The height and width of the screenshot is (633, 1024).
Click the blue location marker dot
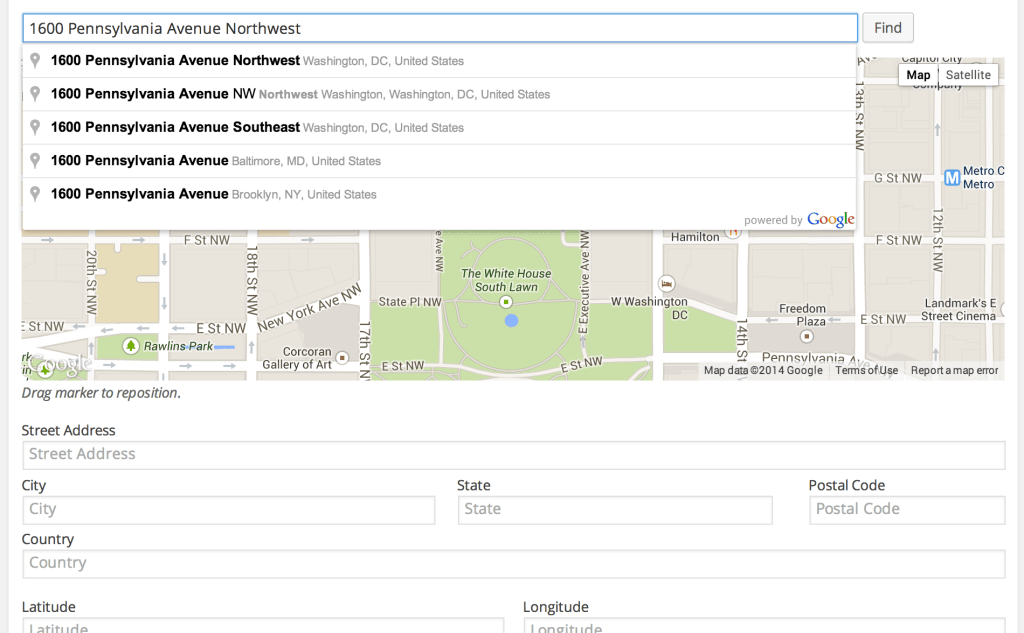click(x=511, y=321)
